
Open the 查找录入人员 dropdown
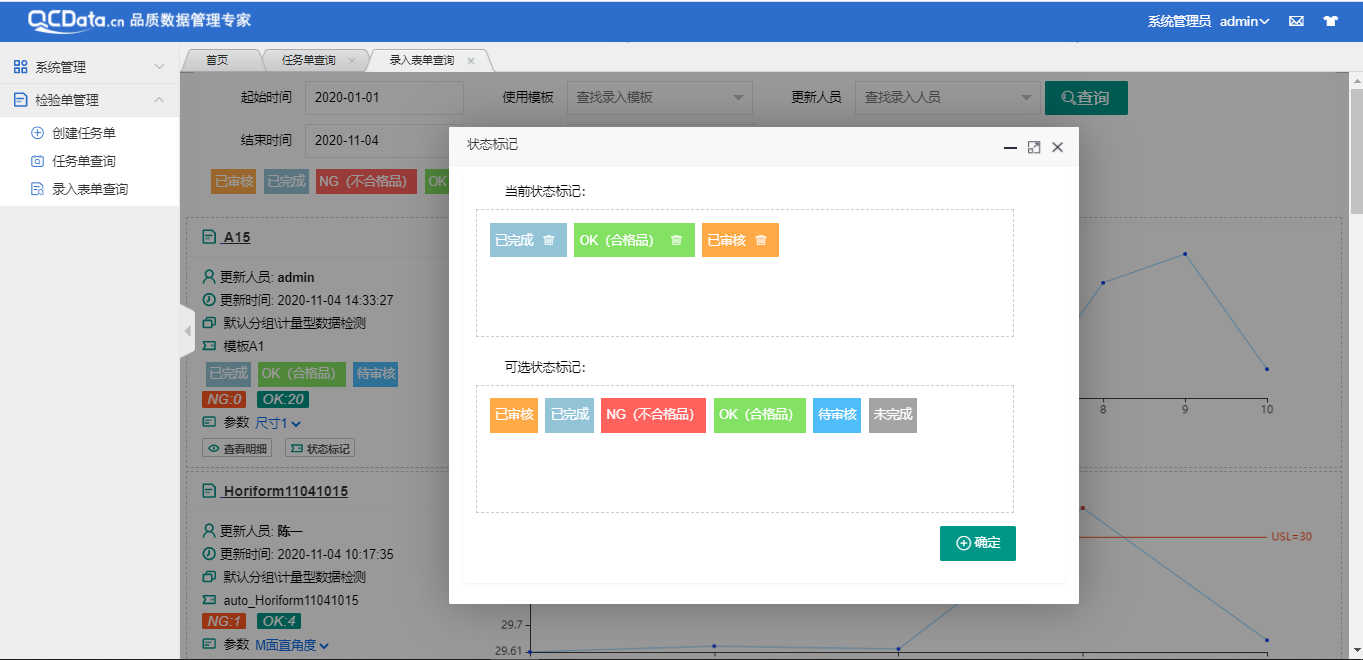point(946,97)
